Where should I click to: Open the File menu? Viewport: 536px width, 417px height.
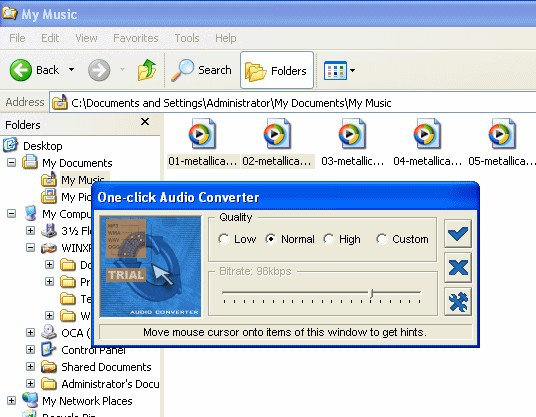(17, 38)
